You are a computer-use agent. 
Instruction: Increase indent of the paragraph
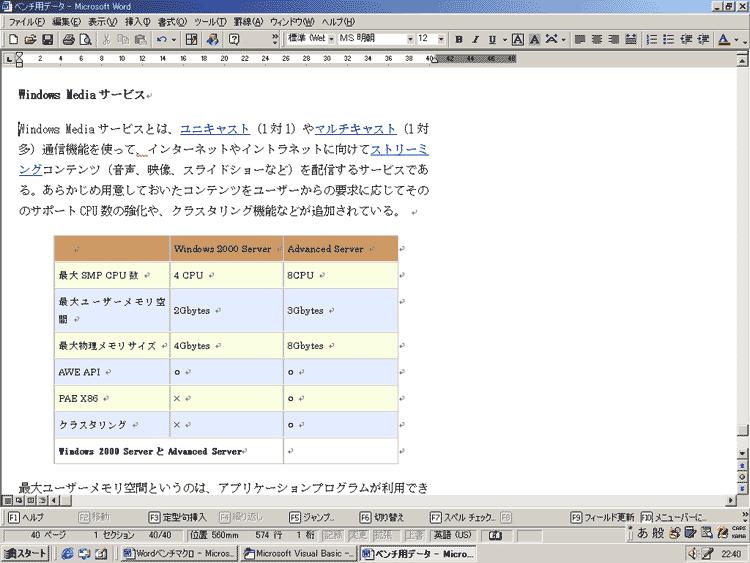(703, 39)
